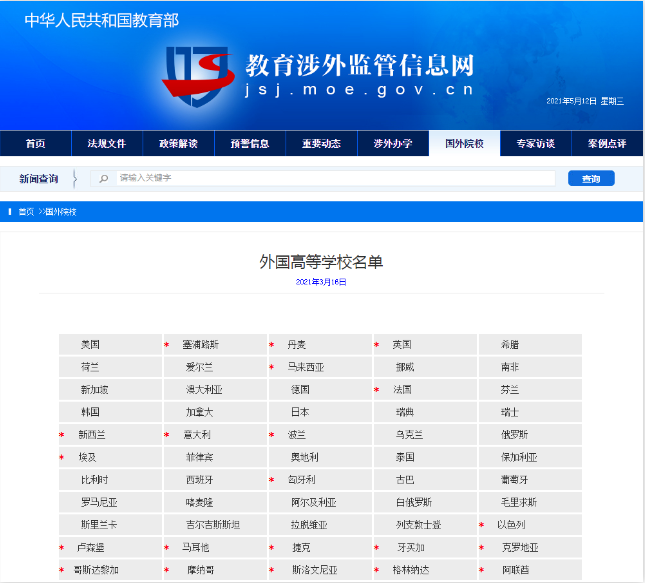This screenshot has height=583, width=645.
Task: Choose 芬兰 from the school list table
Action: coord(510,390)
